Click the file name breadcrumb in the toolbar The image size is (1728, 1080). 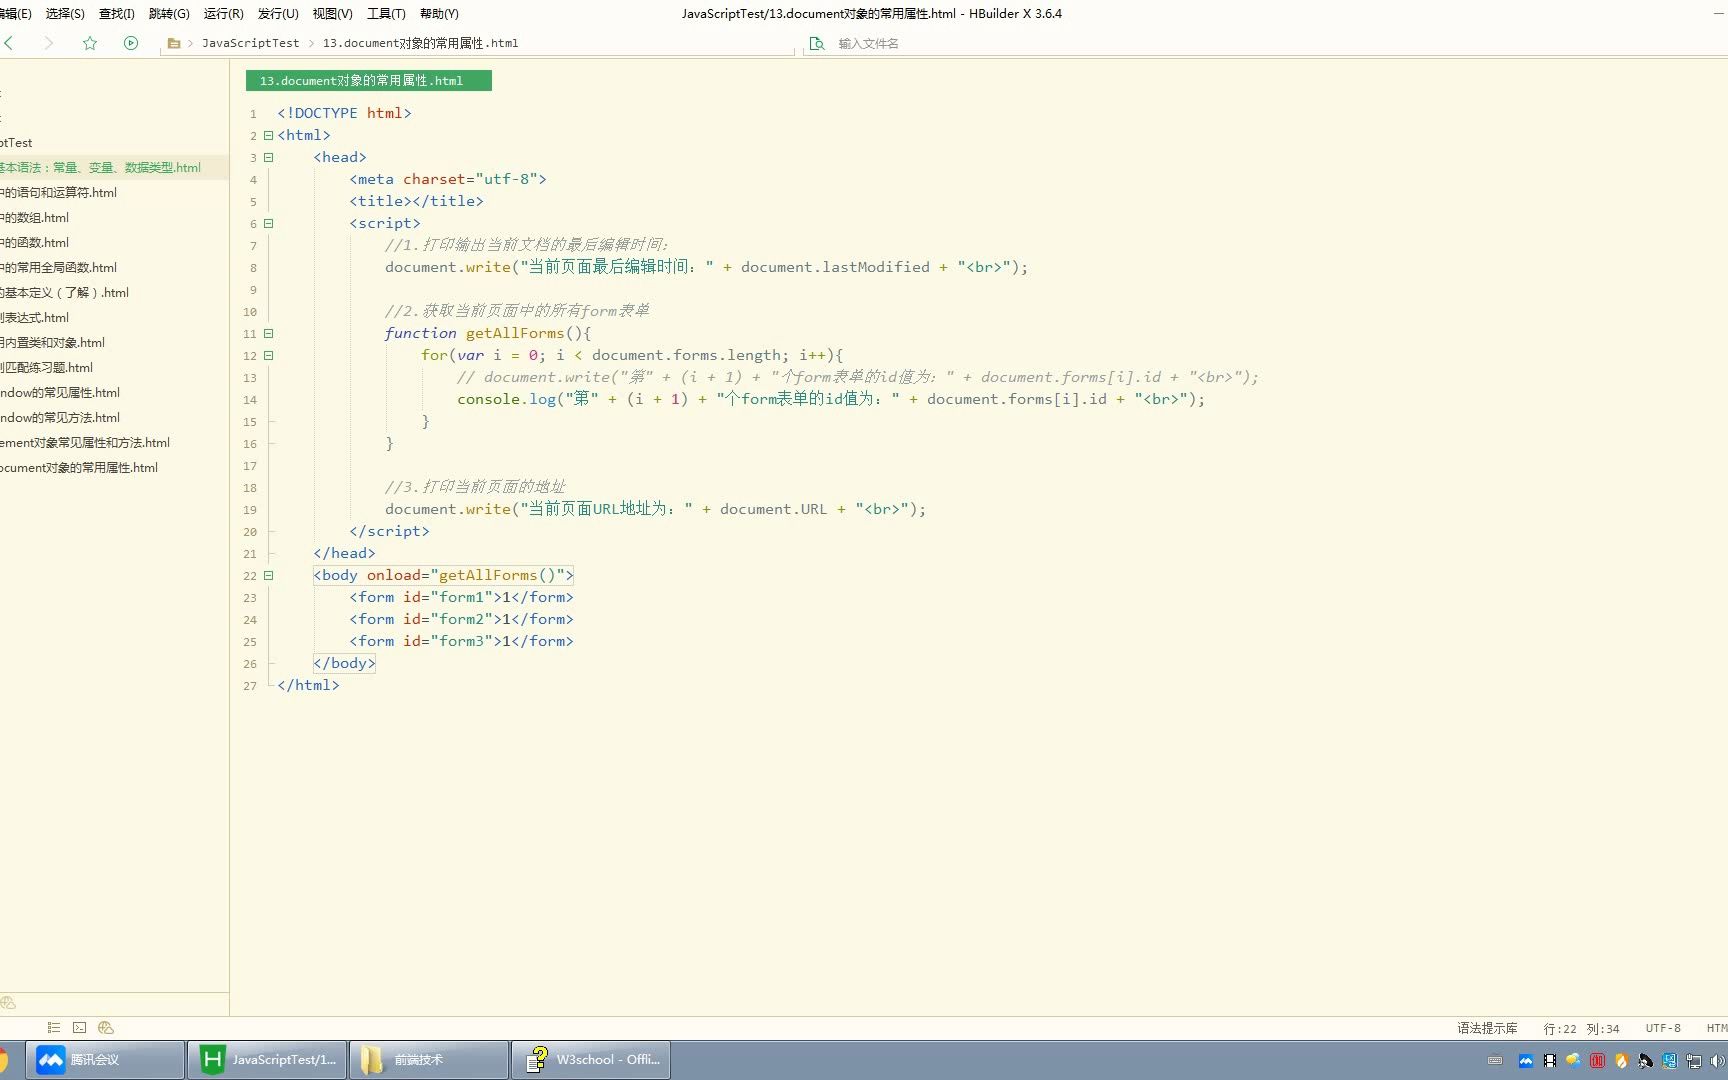tap(420, 43)
